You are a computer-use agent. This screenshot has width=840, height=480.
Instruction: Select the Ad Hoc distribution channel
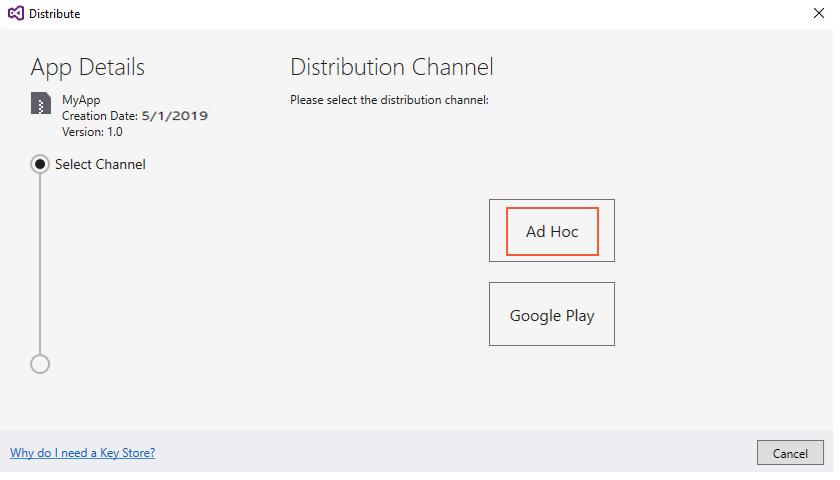(x=552, y=231)
